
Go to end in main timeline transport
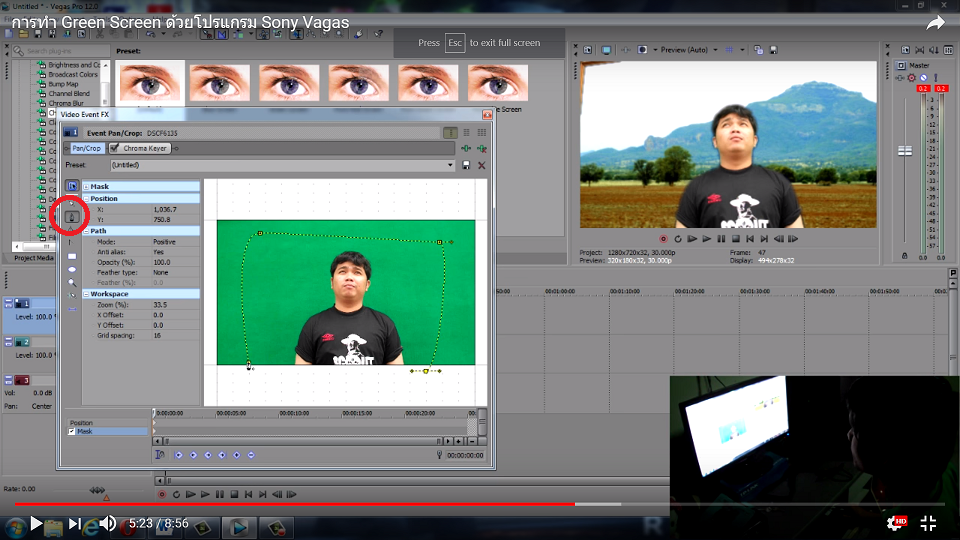(263, 494)
